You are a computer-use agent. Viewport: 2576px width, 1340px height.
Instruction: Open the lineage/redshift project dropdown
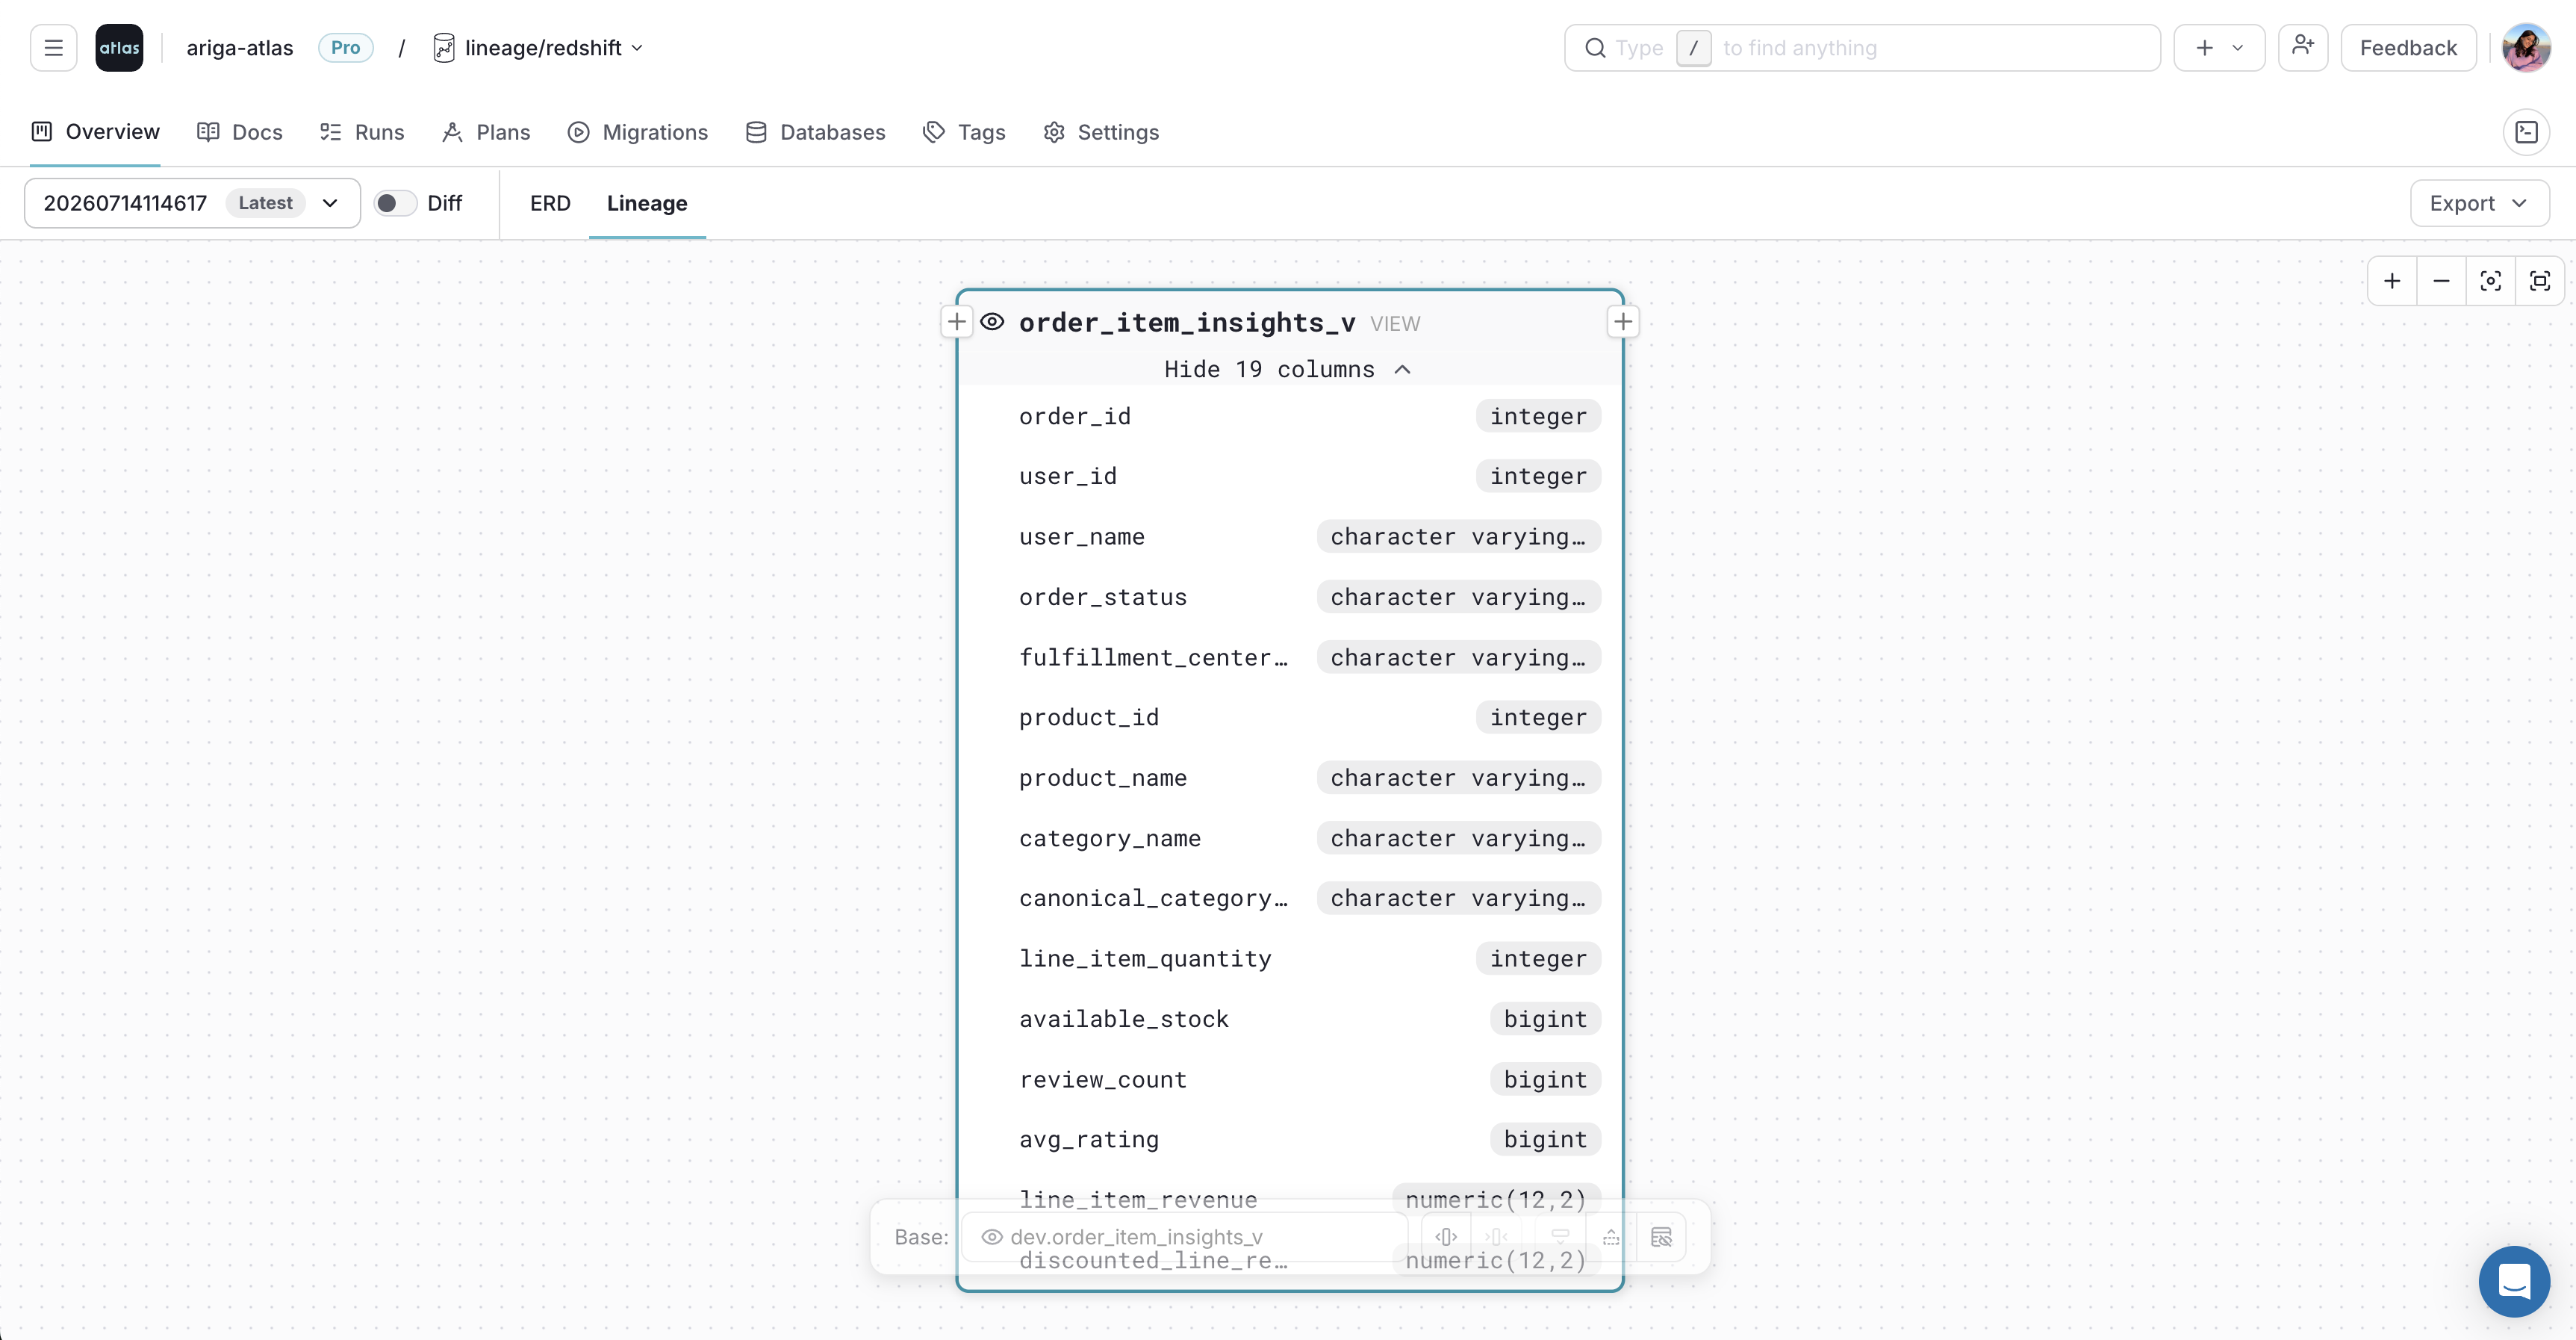coord(539,48)
